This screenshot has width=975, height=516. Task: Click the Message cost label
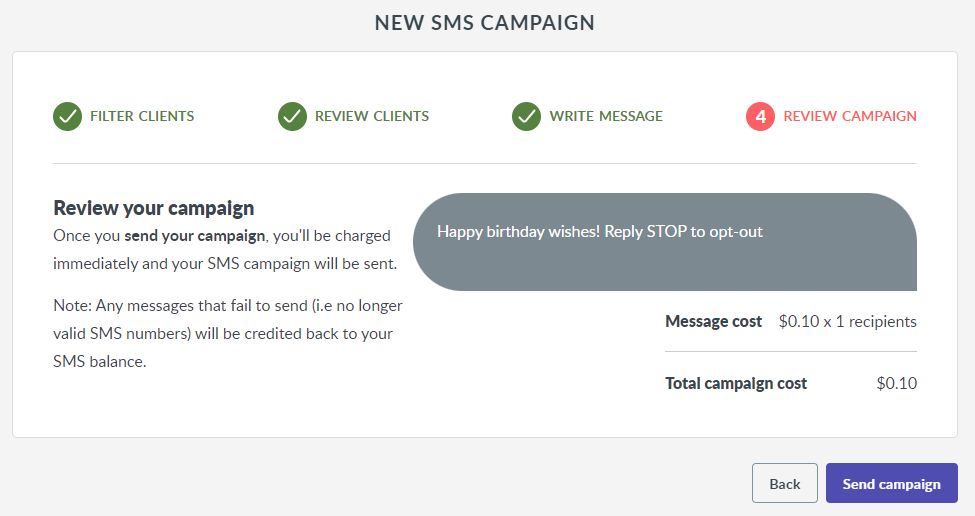pyautogui.click(x=713, y=321)
